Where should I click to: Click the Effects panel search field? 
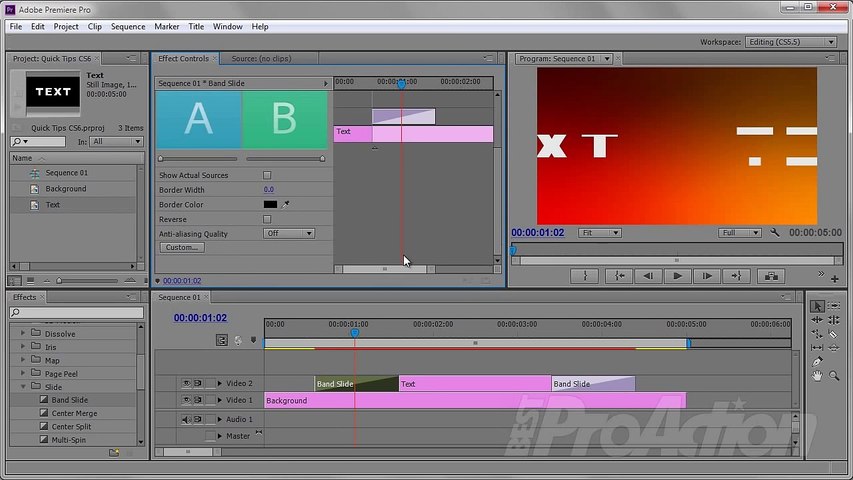tap(77, 312)
